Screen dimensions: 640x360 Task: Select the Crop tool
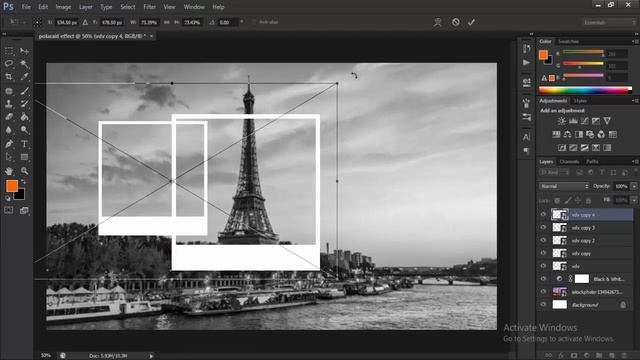(9, 77)
